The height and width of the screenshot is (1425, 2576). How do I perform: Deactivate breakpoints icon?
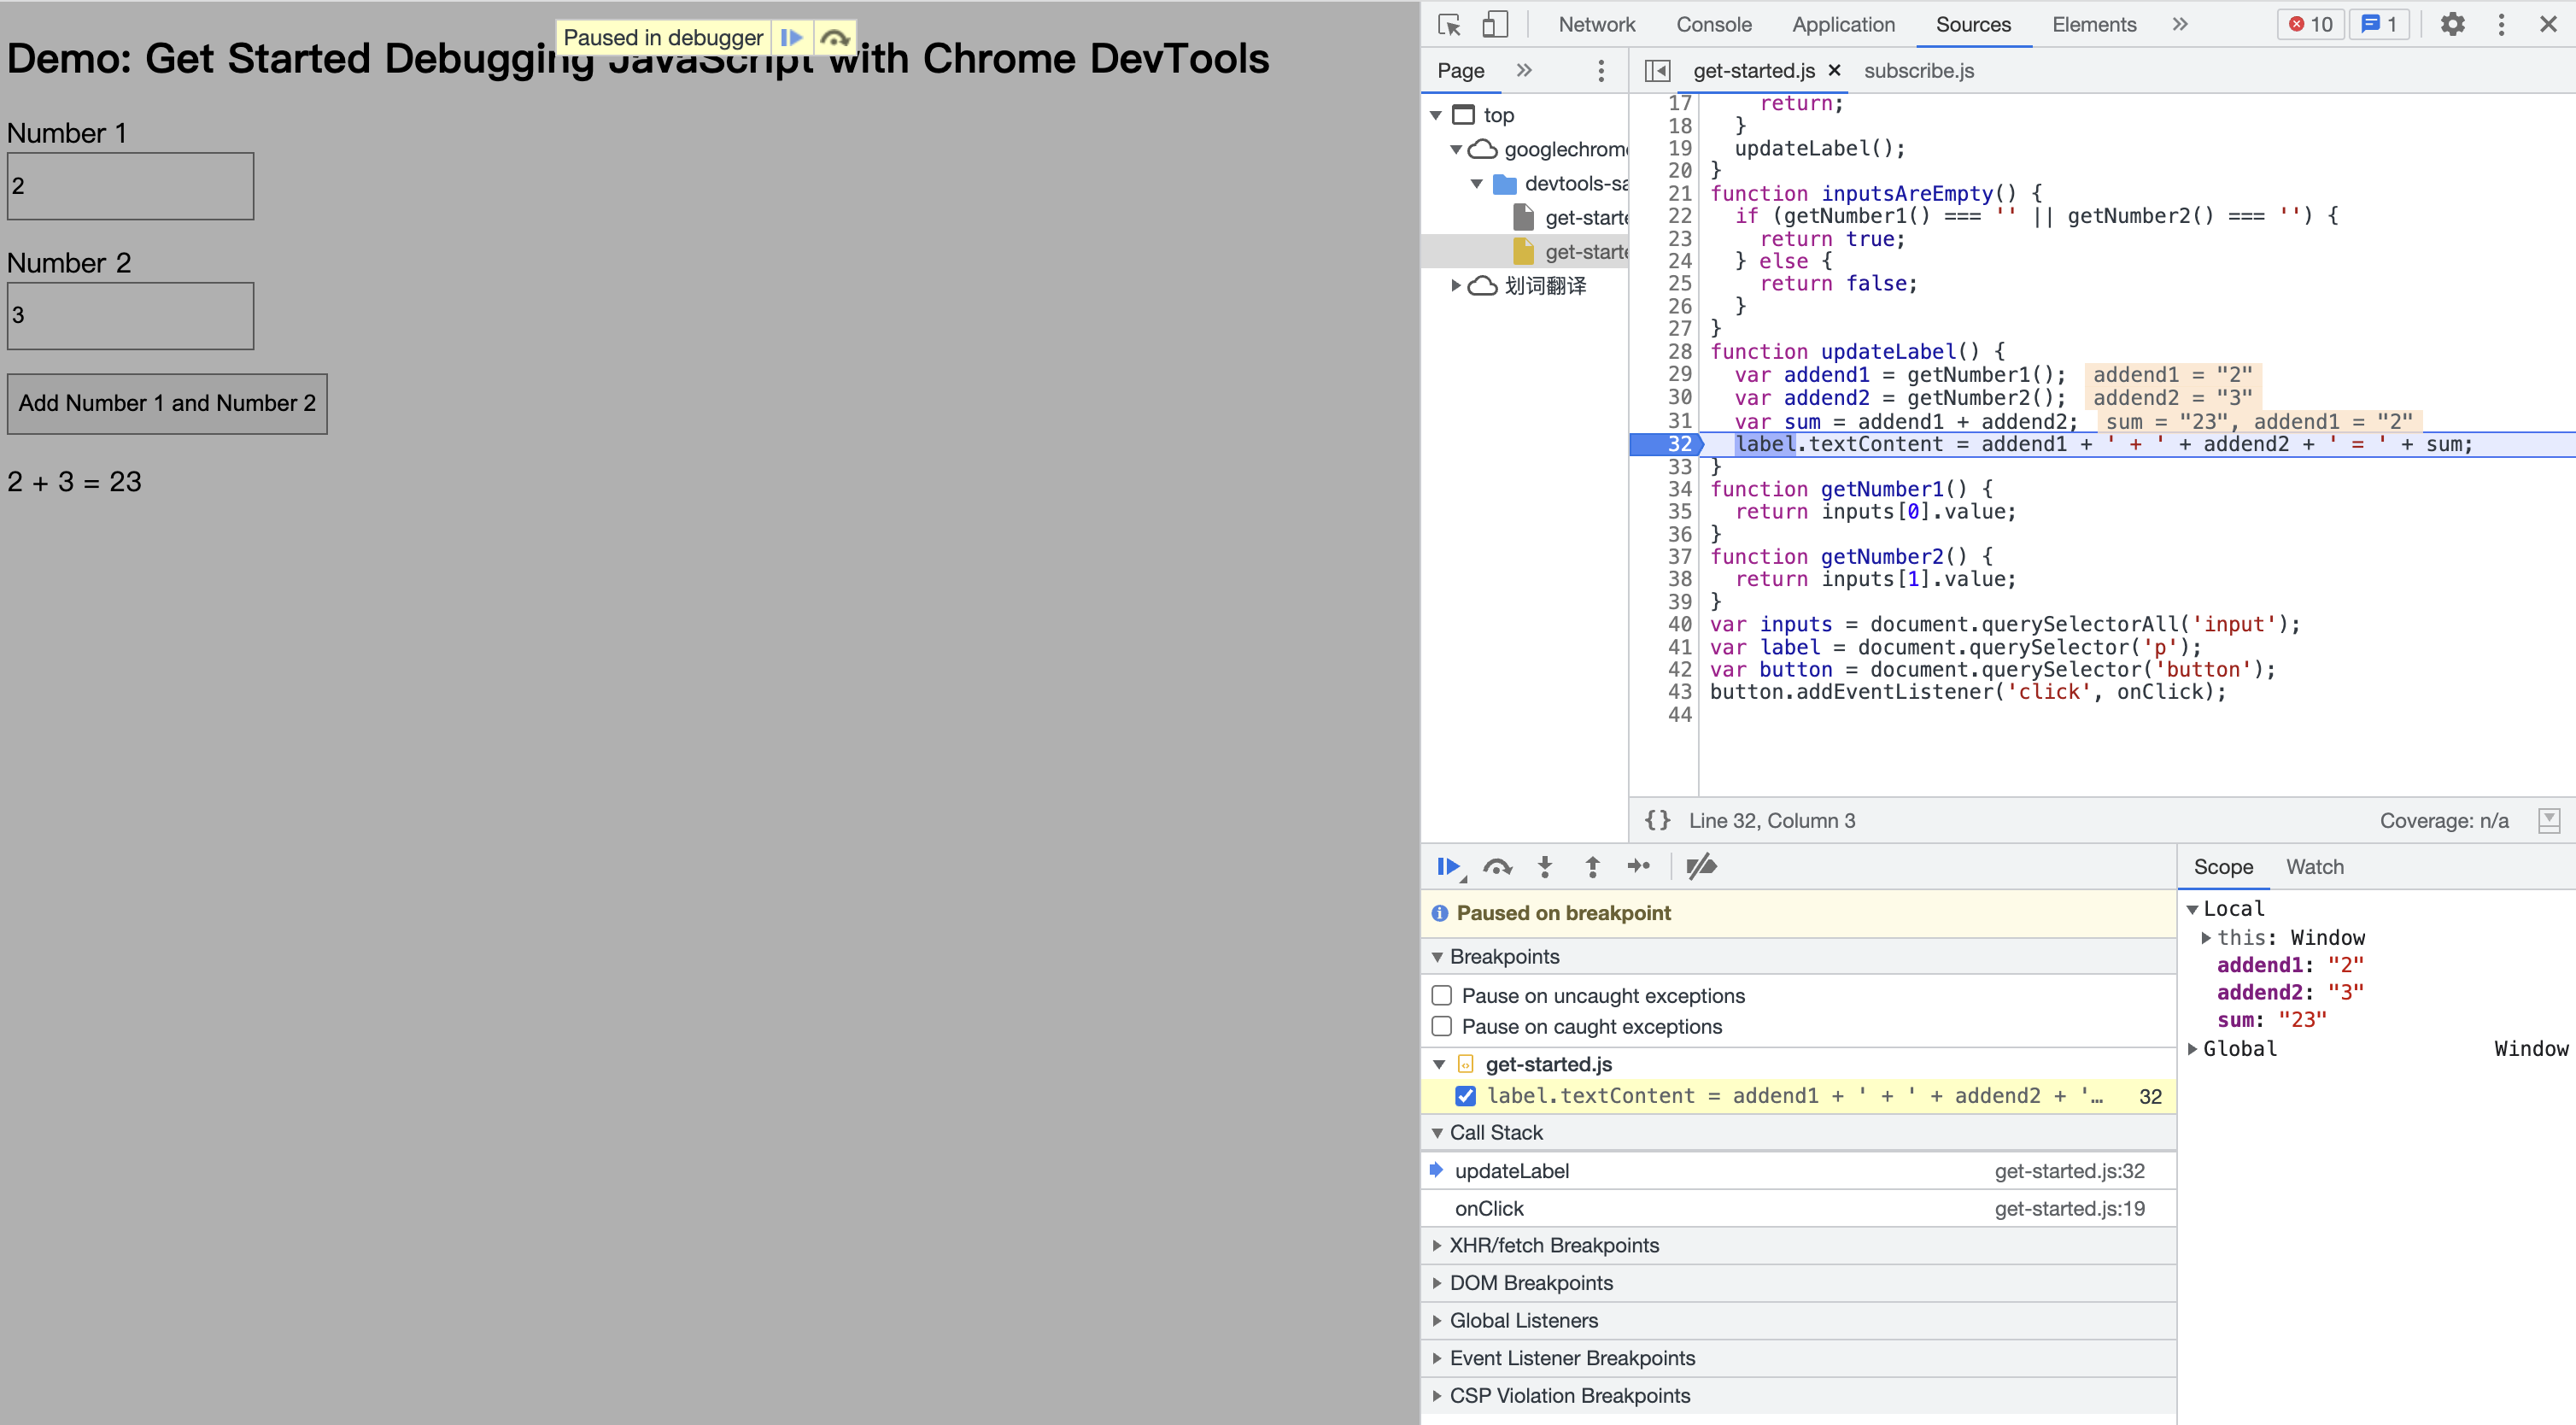click(1701, 866)
